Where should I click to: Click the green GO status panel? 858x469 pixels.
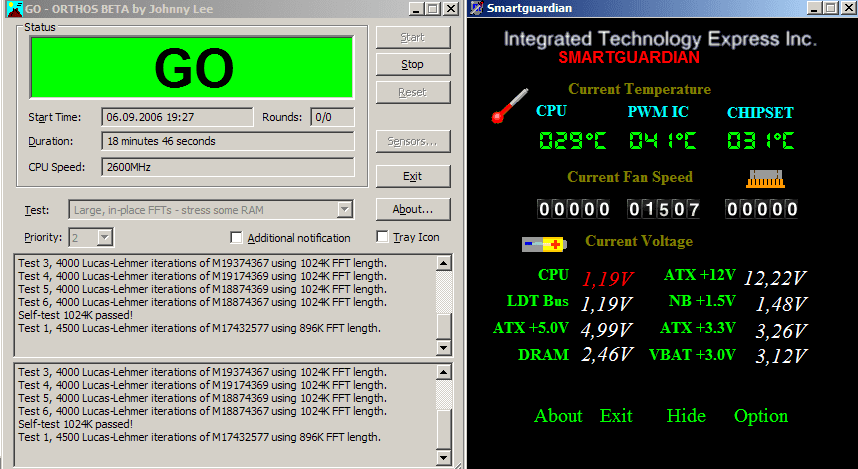[192, 68]
